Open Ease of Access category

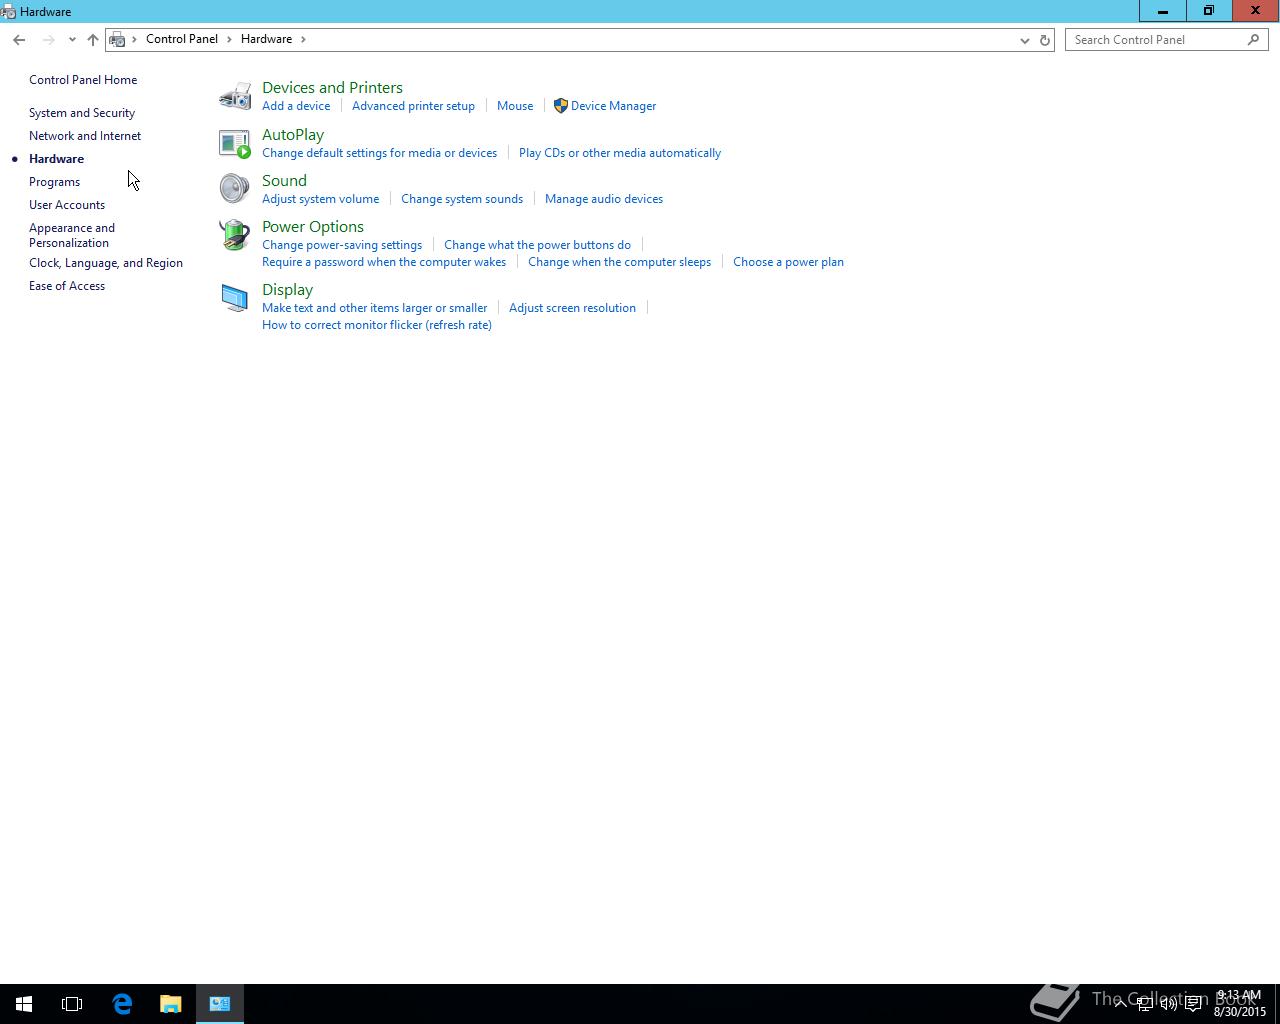[x=67, y=286]
